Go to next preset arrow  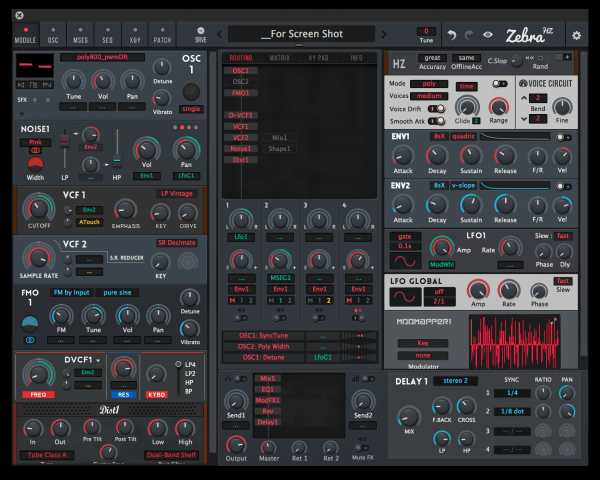[383, 34]
